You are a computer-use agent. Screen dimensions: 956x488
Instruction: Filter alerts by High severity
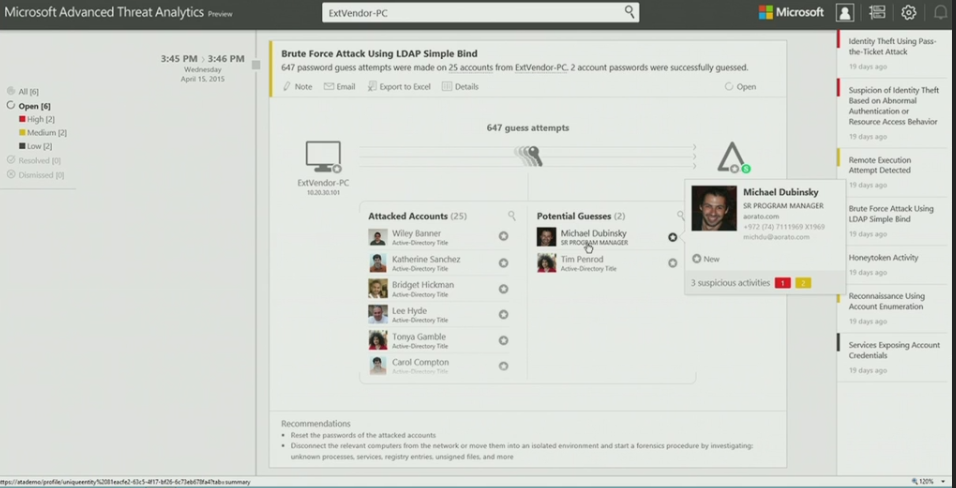[x=37, y=120]
